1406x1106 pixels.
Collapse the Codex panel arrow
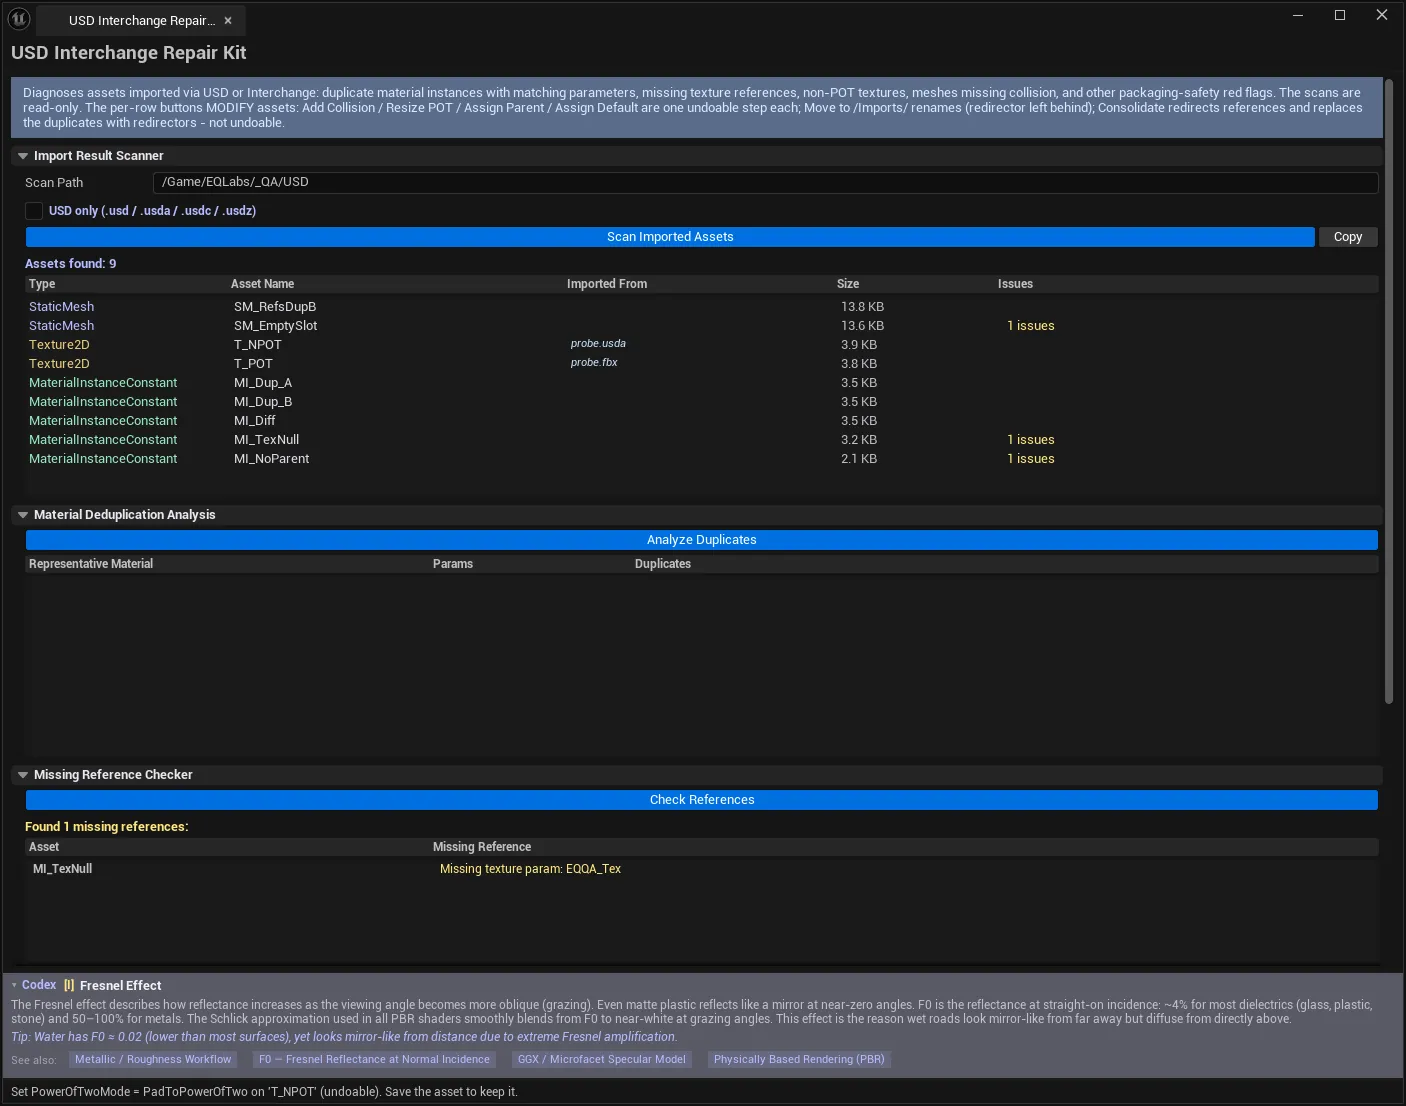click(x=14, y=985)
